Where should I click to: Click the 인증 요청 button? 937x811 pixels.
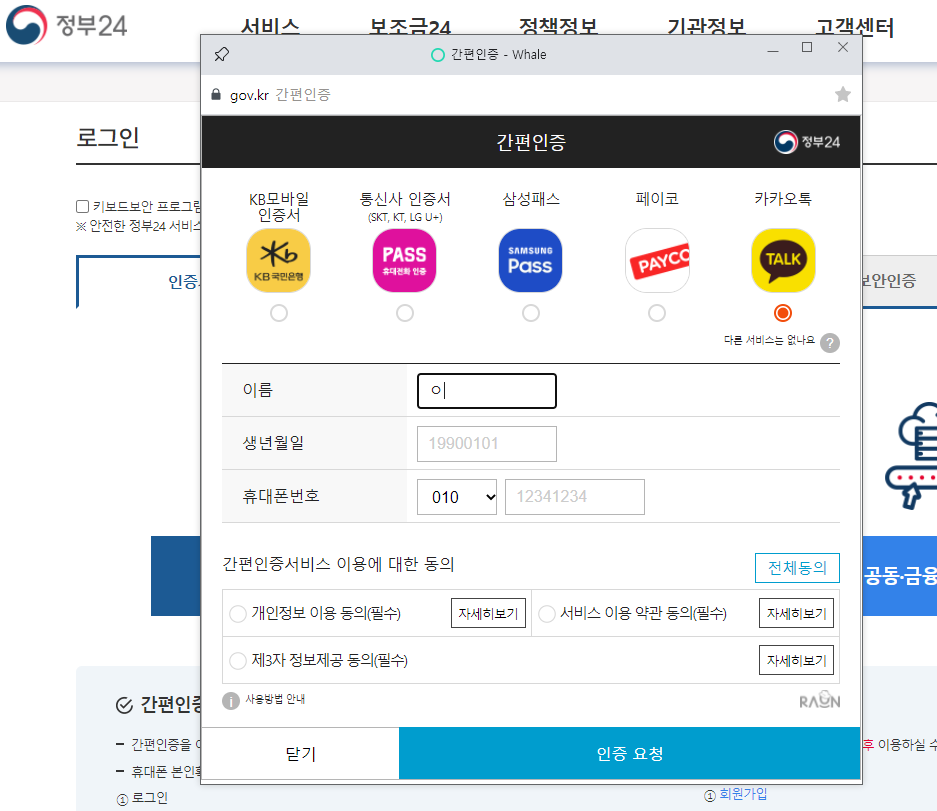pos(630,753)
